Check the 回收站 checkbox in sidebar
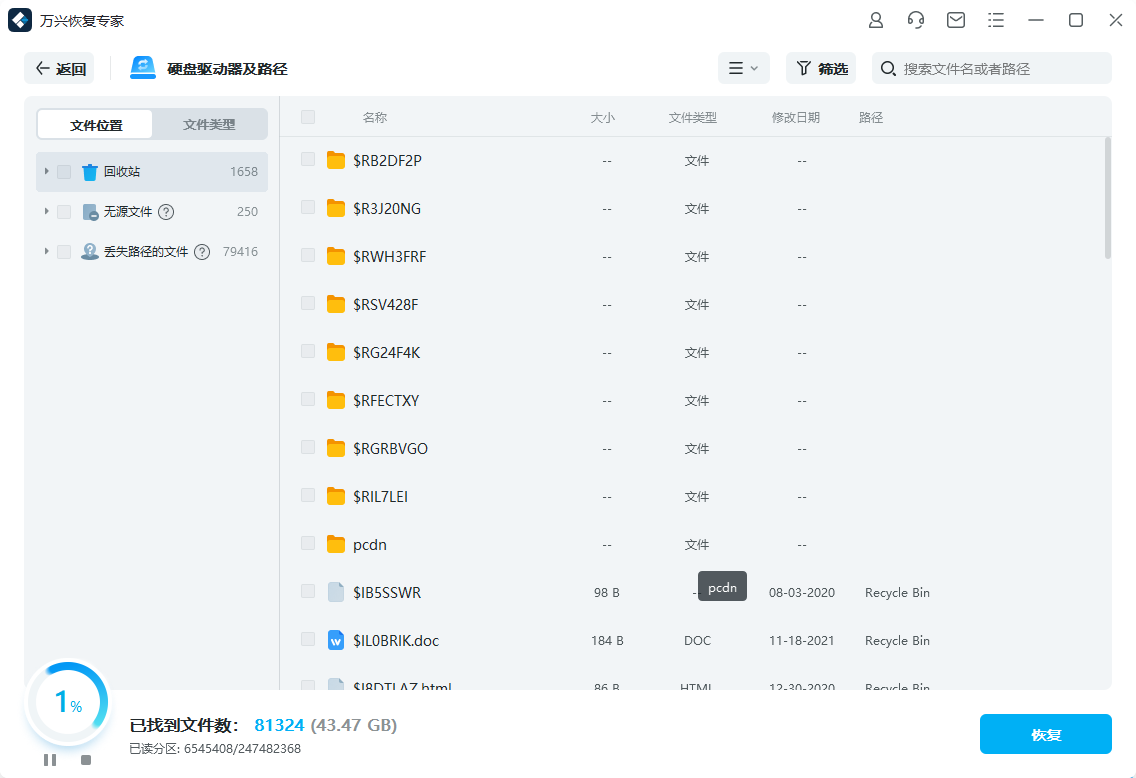1136x778 pixels. pyautogui.click(x=64, y=171)
